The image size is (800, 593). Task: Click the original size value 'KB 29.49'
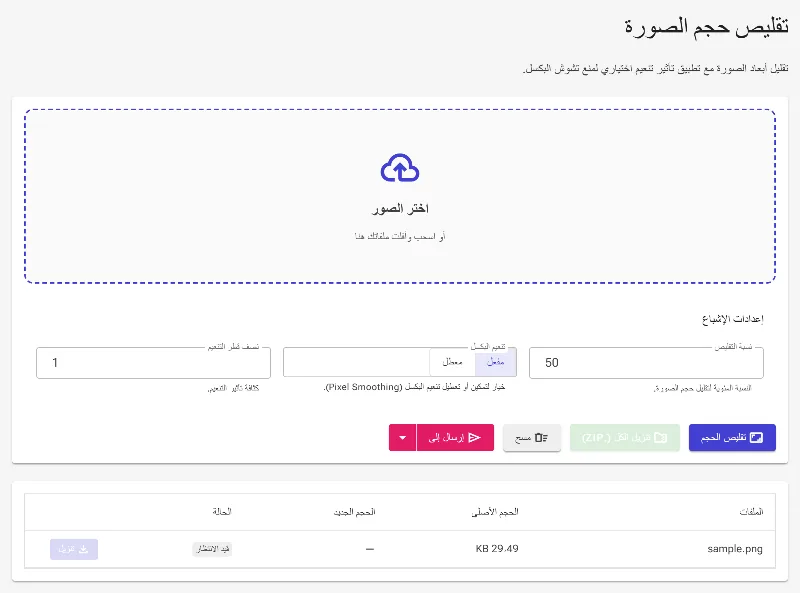pos(497,549)
